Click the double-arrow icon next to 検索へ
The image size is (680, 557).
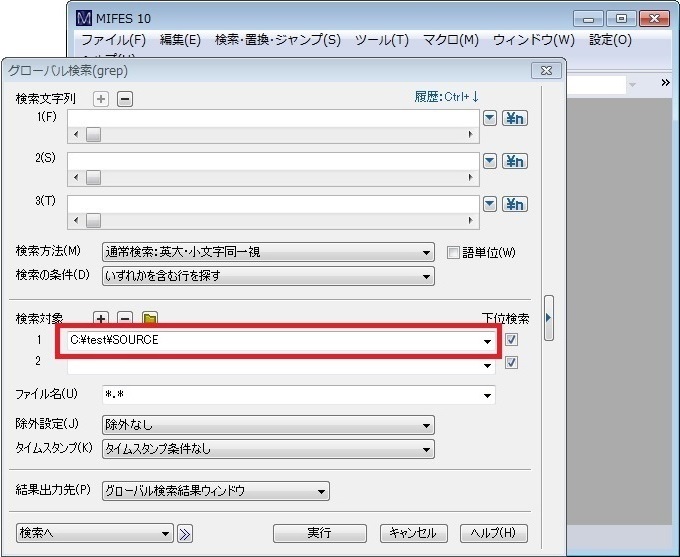[185, 533]
